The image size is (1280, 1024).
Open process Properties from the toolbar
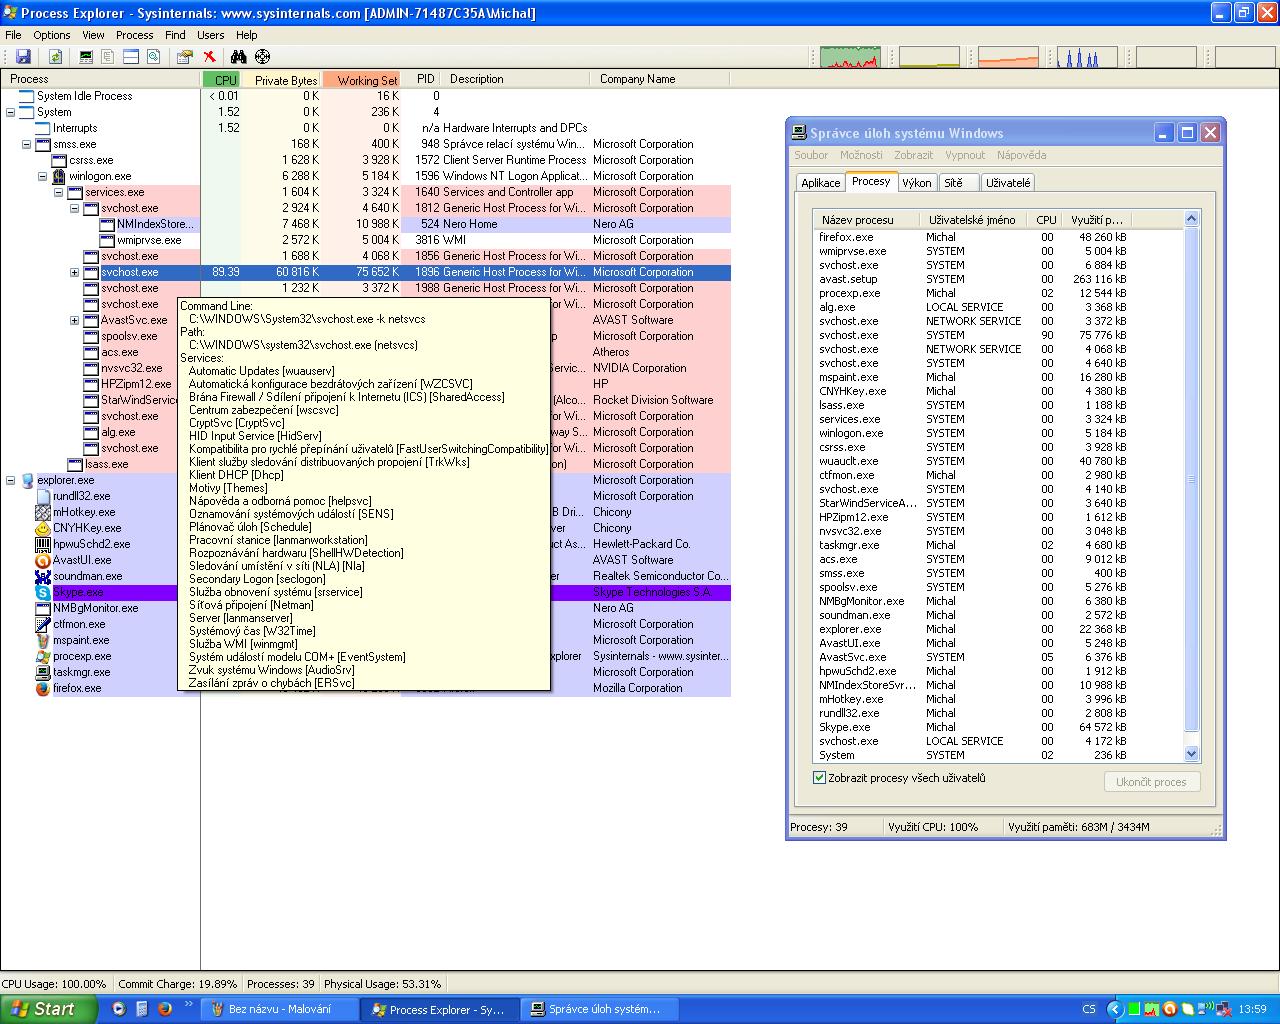[x=184, y=57]
